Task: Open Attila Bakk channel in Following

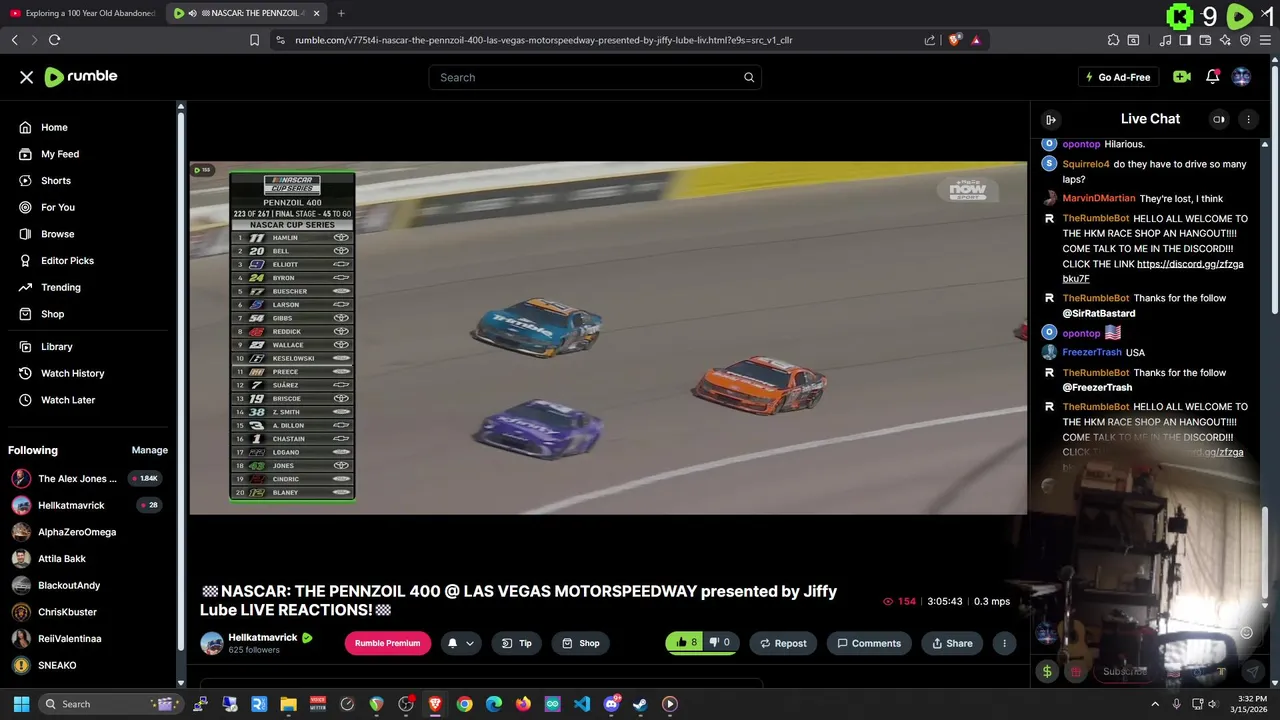Action: (x=62, y=559)
